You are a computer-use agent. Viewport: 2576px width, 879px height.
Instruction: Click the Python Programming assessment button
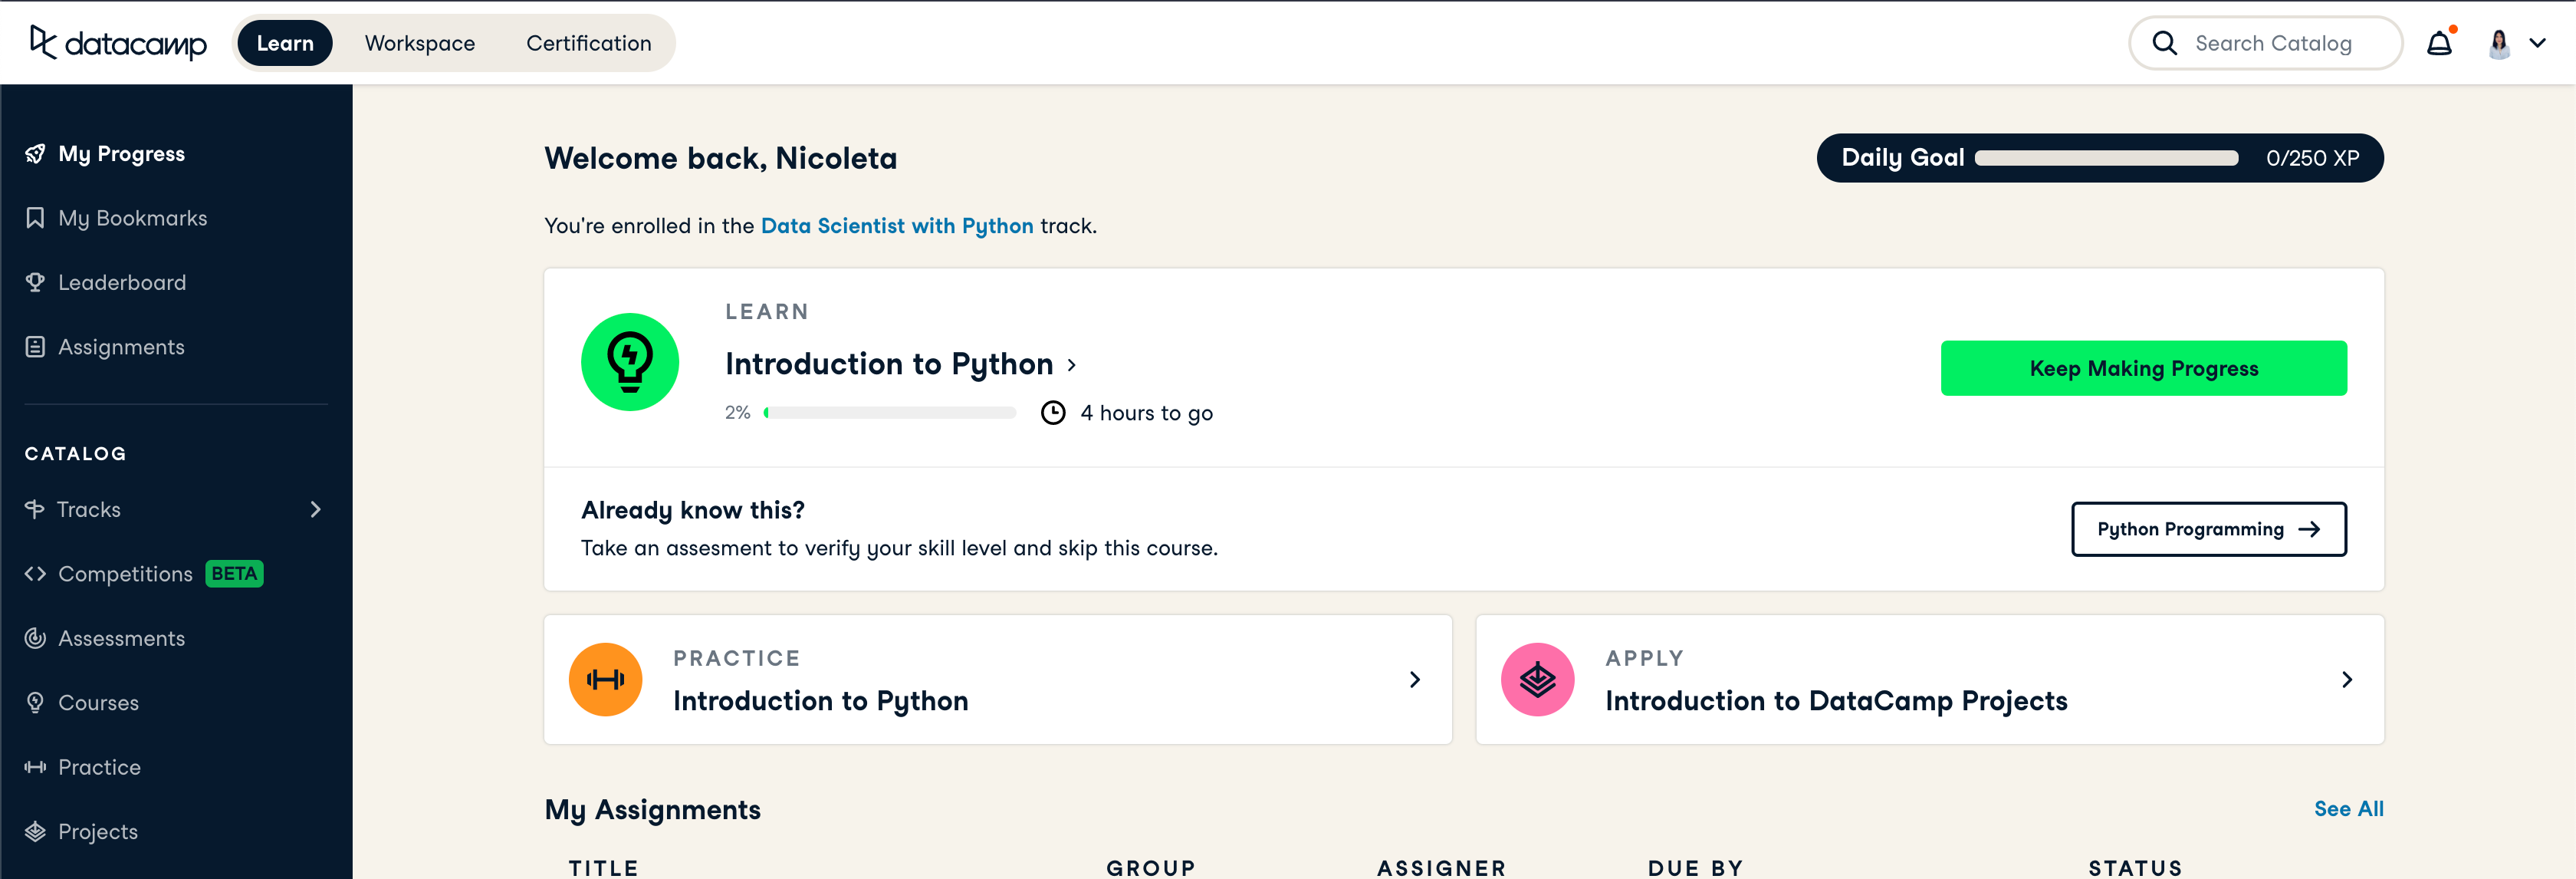[2208, 529]
